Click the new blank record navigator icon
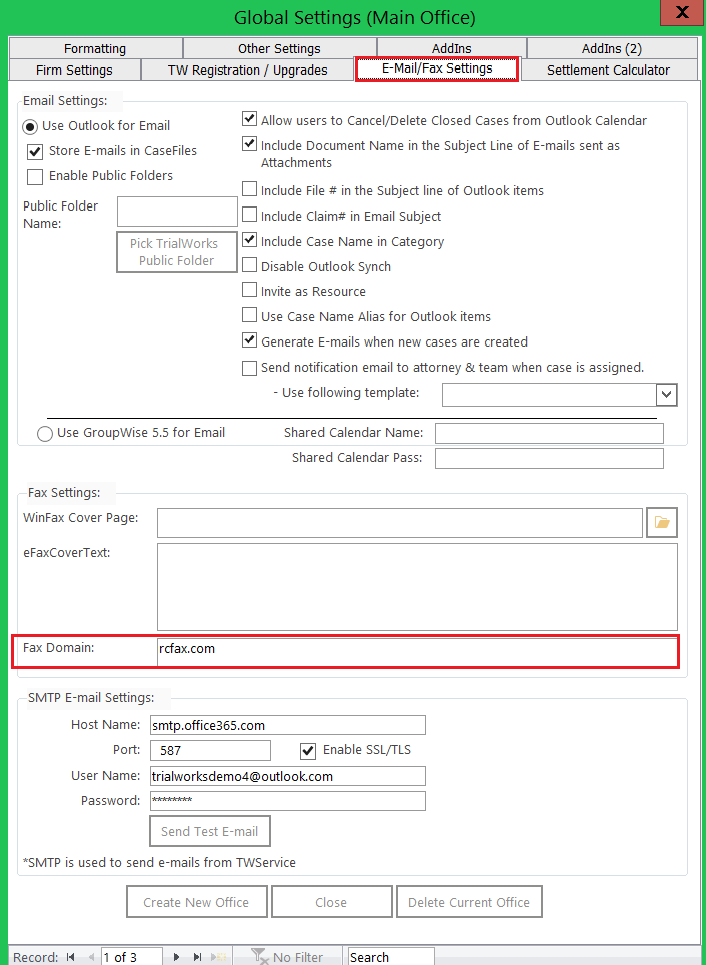Viewport: 706px width, 965px height. click(217, 957)
